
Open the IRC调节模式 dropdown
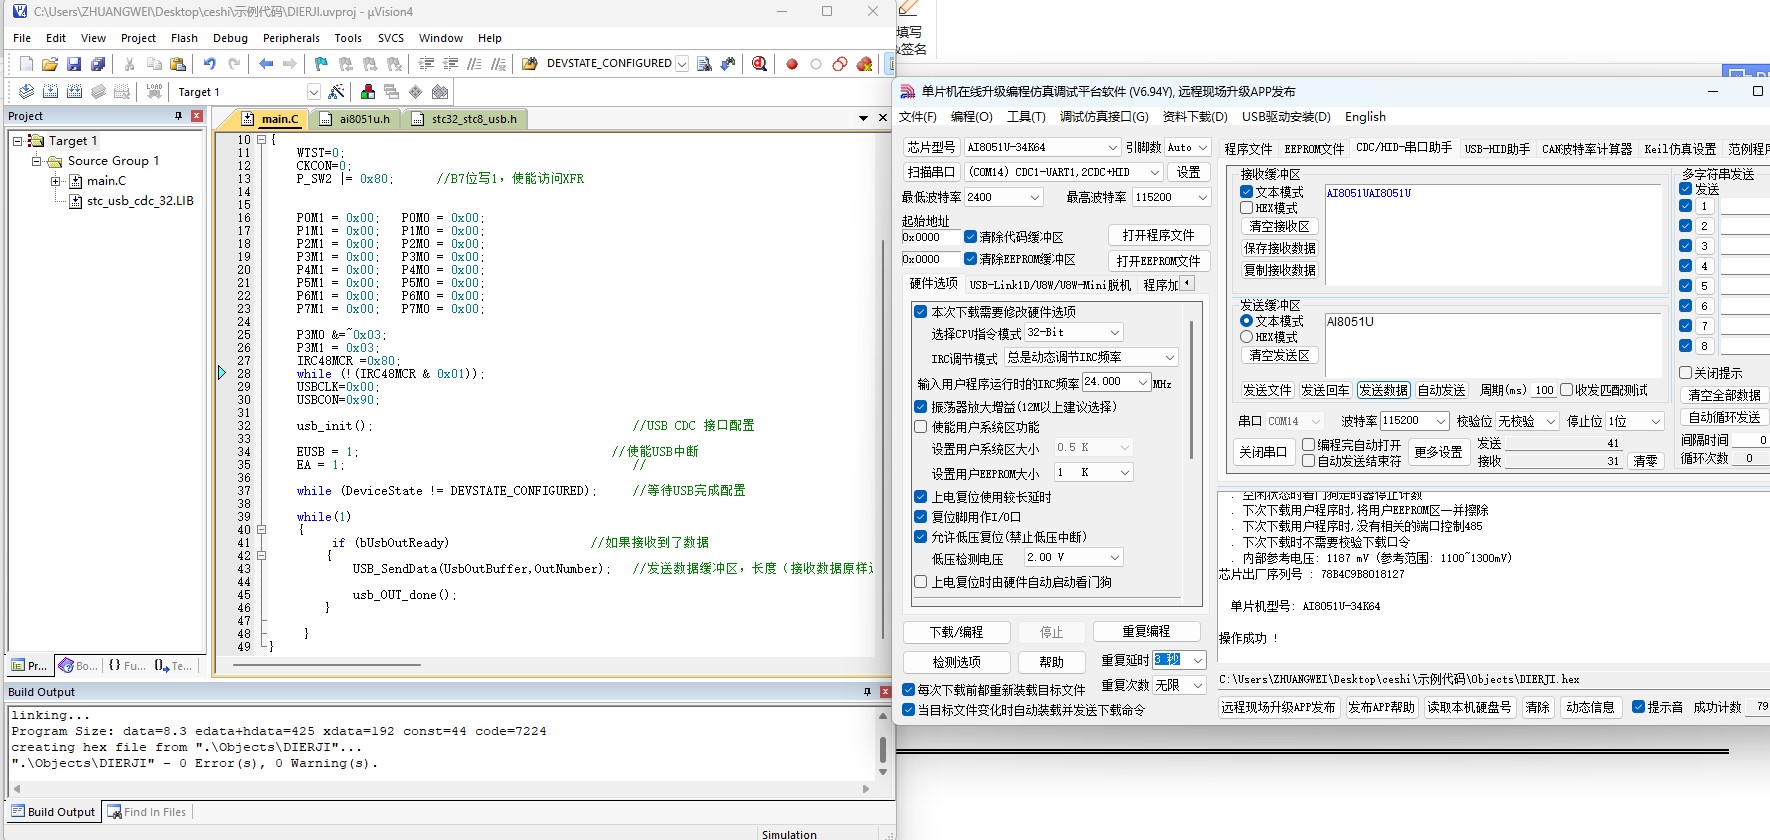tap(1092, 357)
